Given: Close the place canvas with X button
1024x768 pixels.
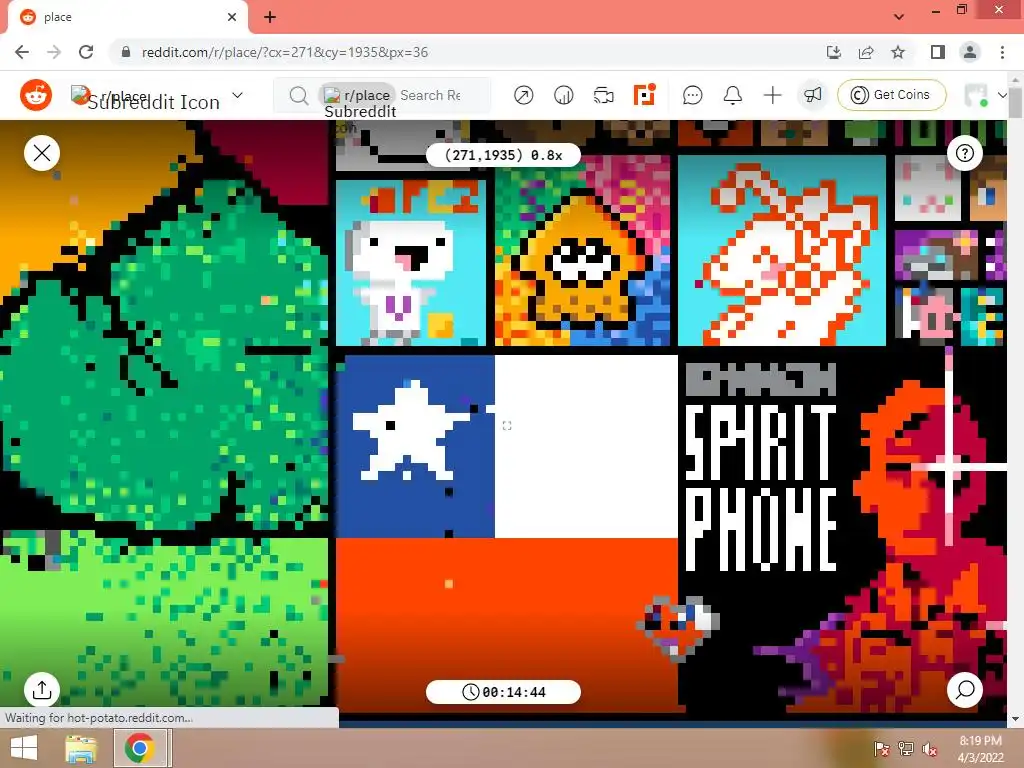Looking at the screenshot, I should (42, 153).
